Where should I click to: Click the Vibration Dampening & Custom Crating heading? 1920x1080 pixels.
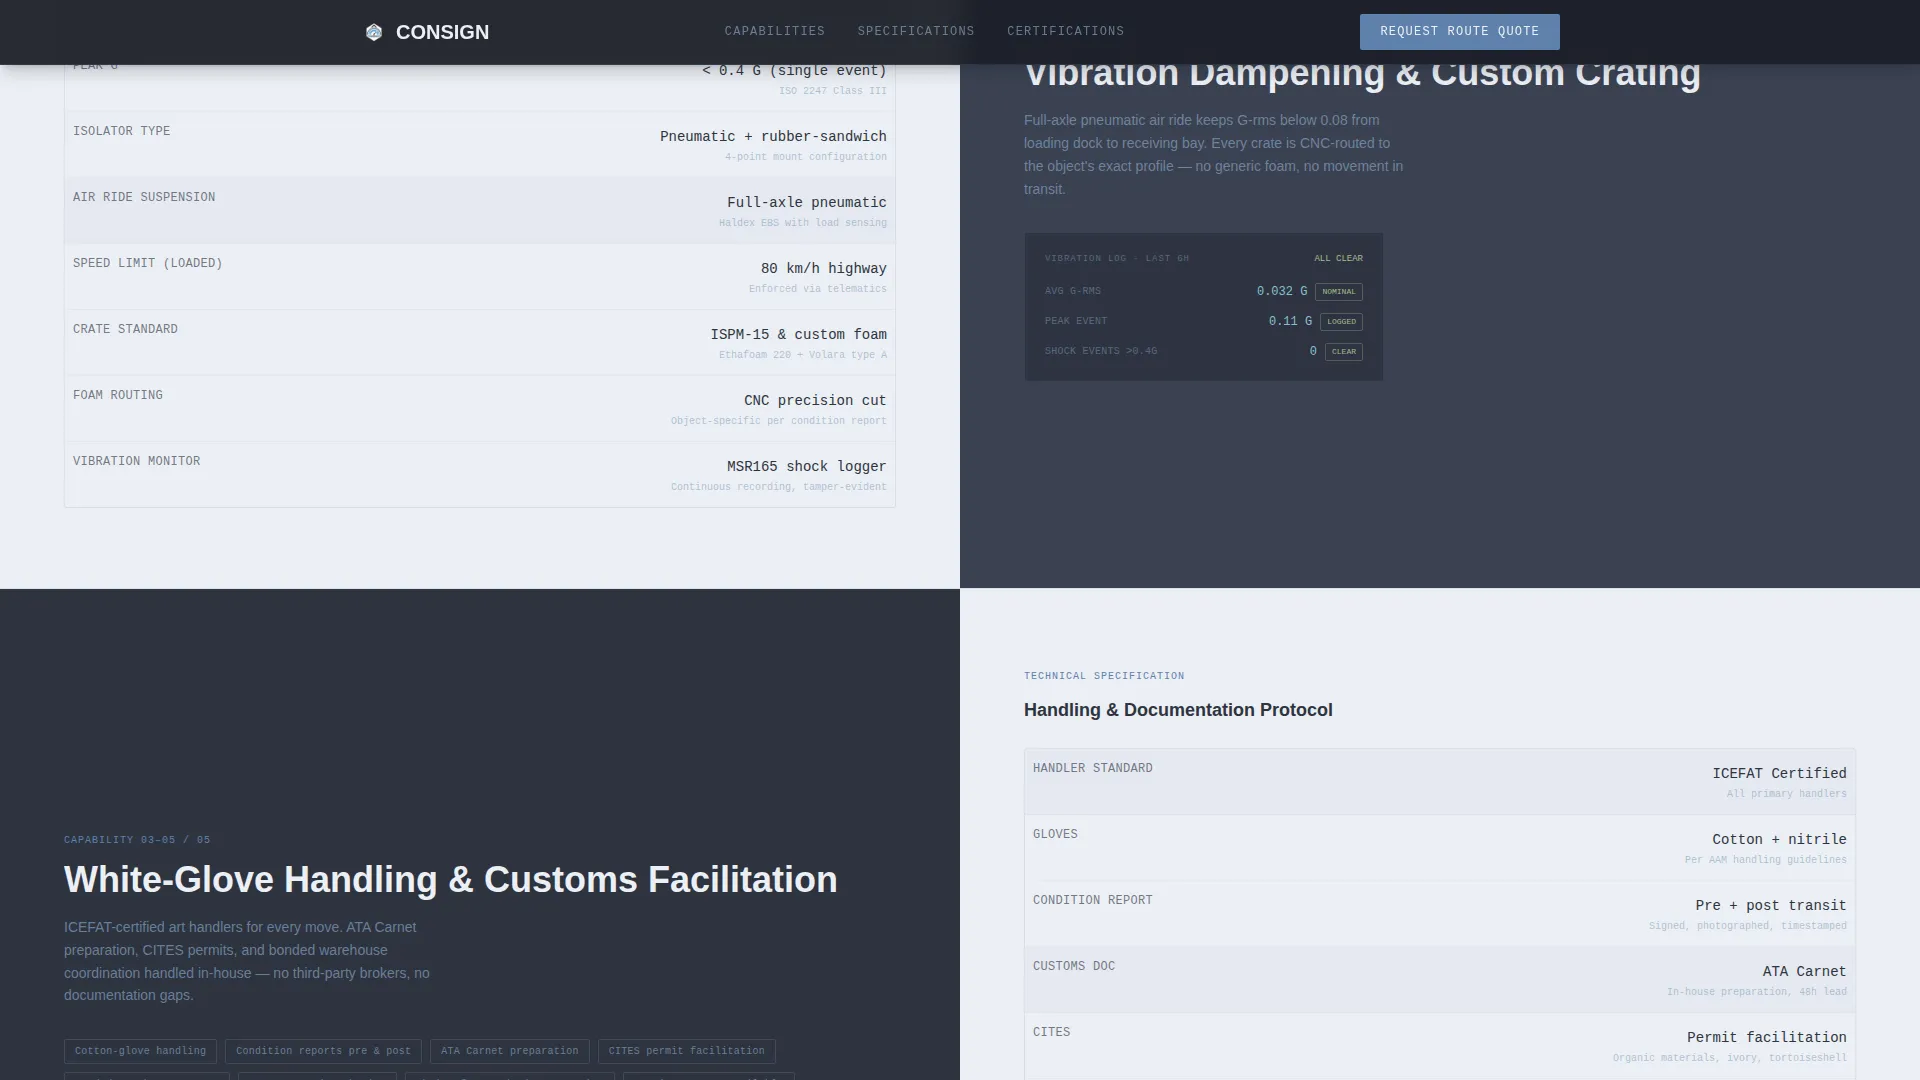[1362, 73]
